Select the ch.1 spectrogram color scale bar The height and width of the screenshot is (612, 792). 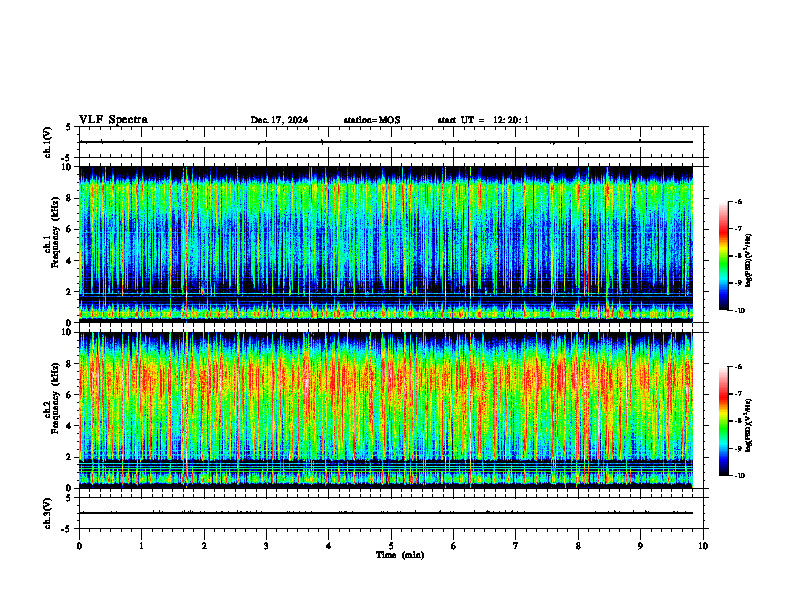[724, 256]
